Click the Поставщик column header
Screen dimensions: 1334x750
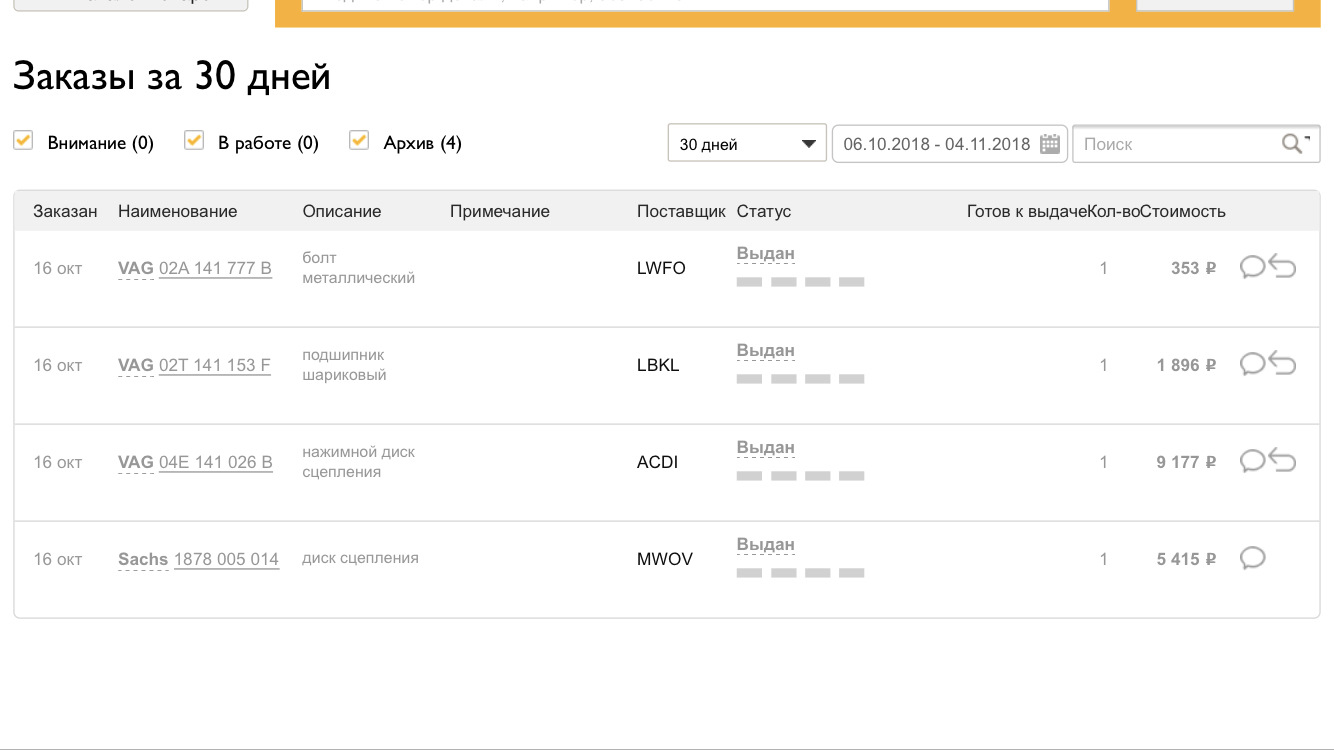[681, 211]
